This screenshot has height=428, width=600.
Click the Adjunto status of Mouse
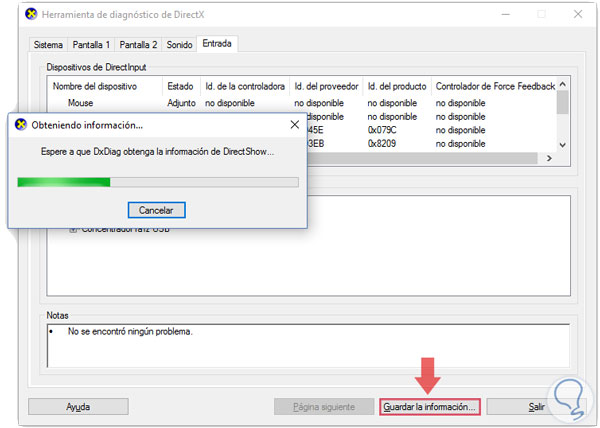181,103
